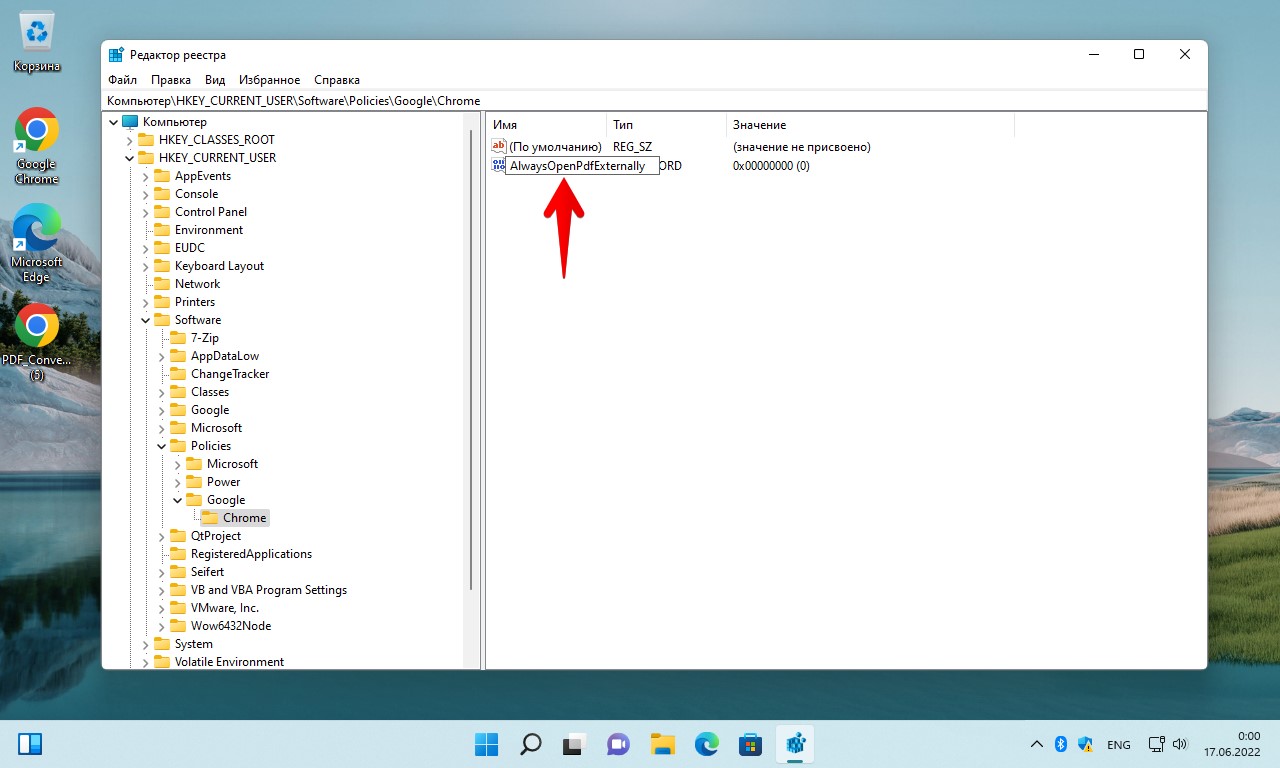
Task: Open Task View on the taskbar
Action: (573, 744)
